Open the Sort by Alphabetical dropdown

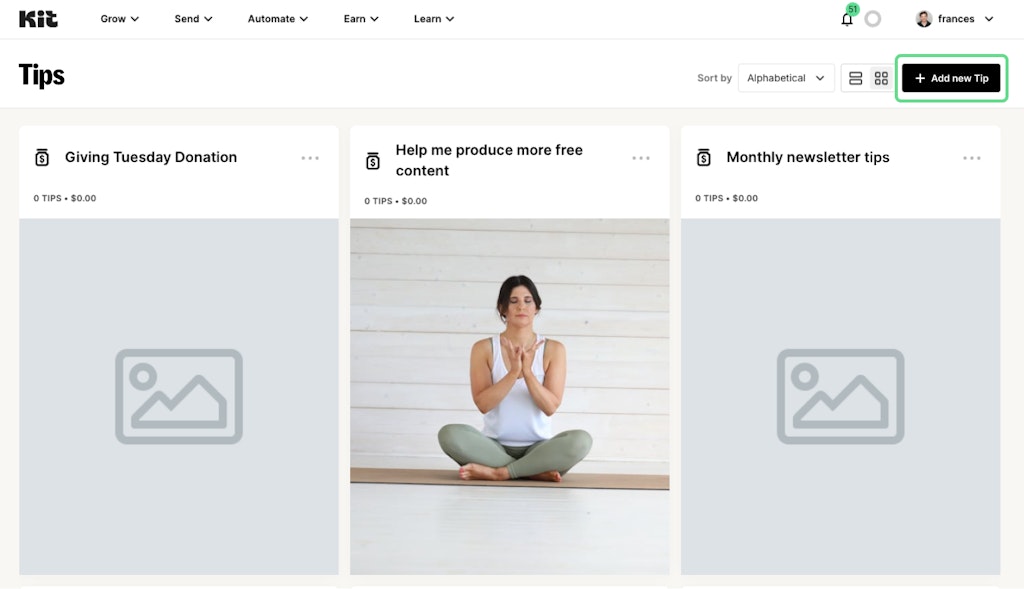(x=786, y=78)
